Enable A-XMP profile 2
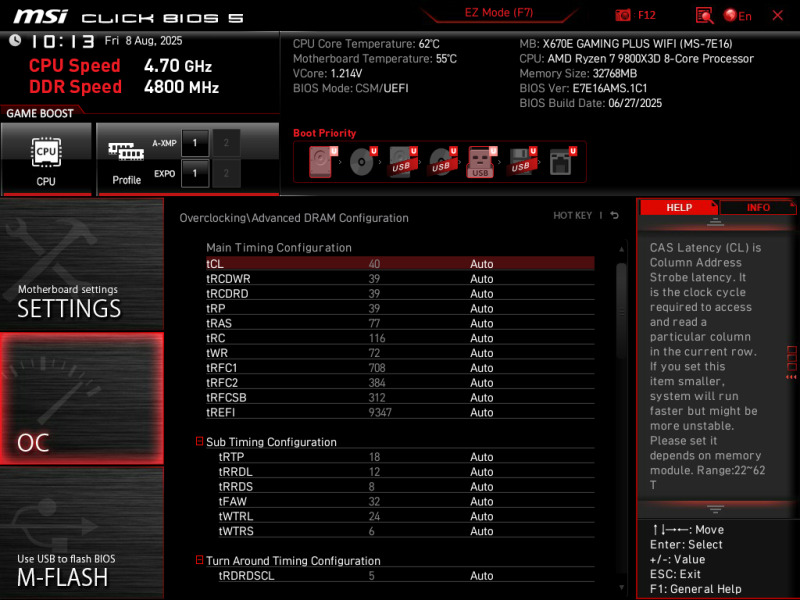 226,143
